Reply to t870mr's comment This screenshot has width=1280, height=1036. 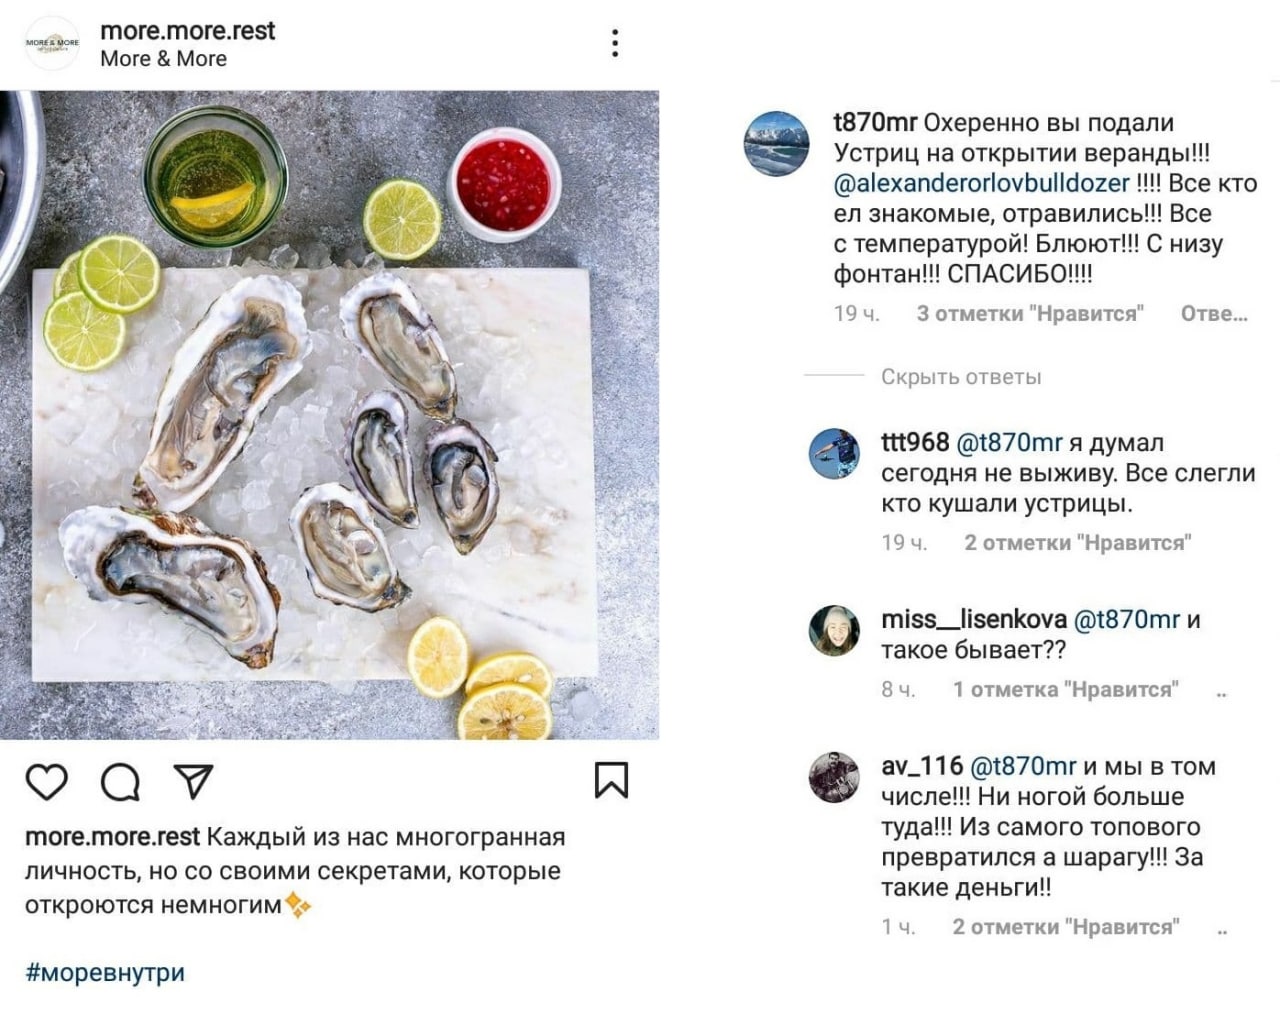point(1213,314)
